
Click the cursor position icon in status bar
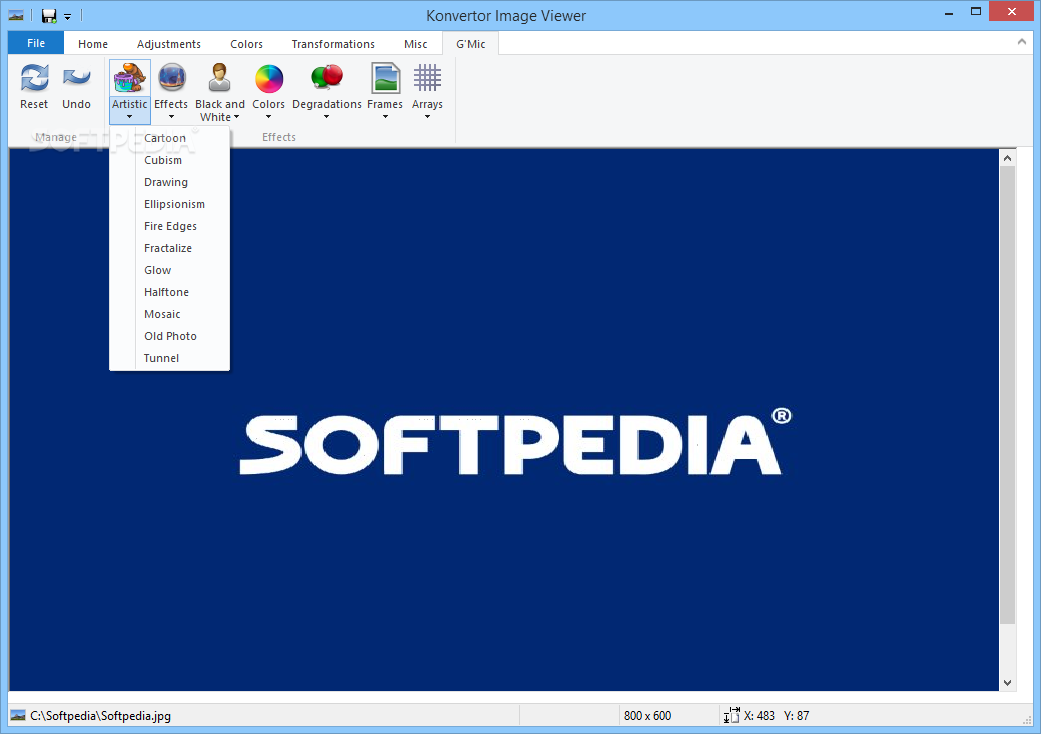pyautogui.click(x=731, y=715)
